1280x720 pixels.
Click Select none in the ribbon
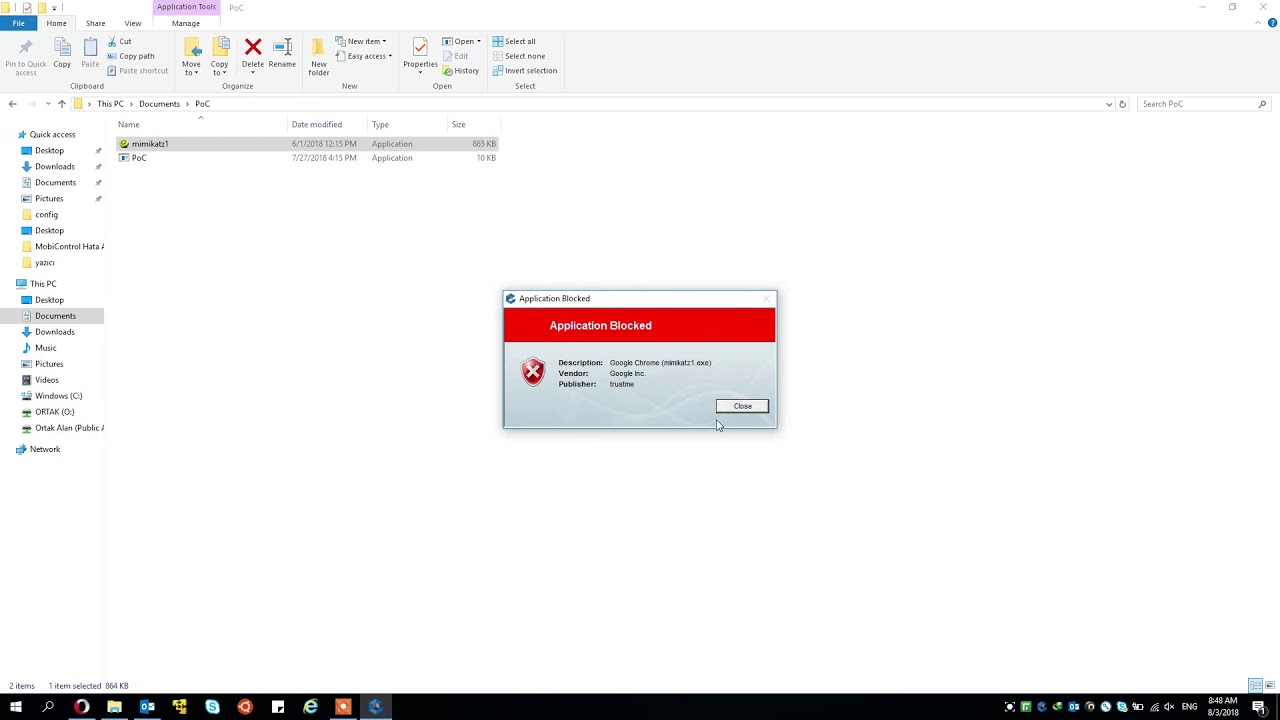(519, 56)
